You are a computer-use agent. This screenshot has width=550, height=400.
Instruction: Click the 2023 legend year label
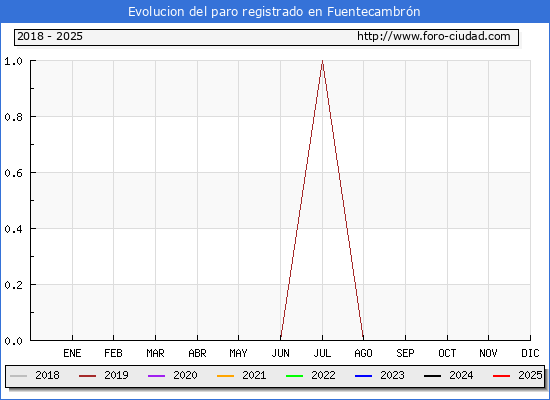pos(393,375)
